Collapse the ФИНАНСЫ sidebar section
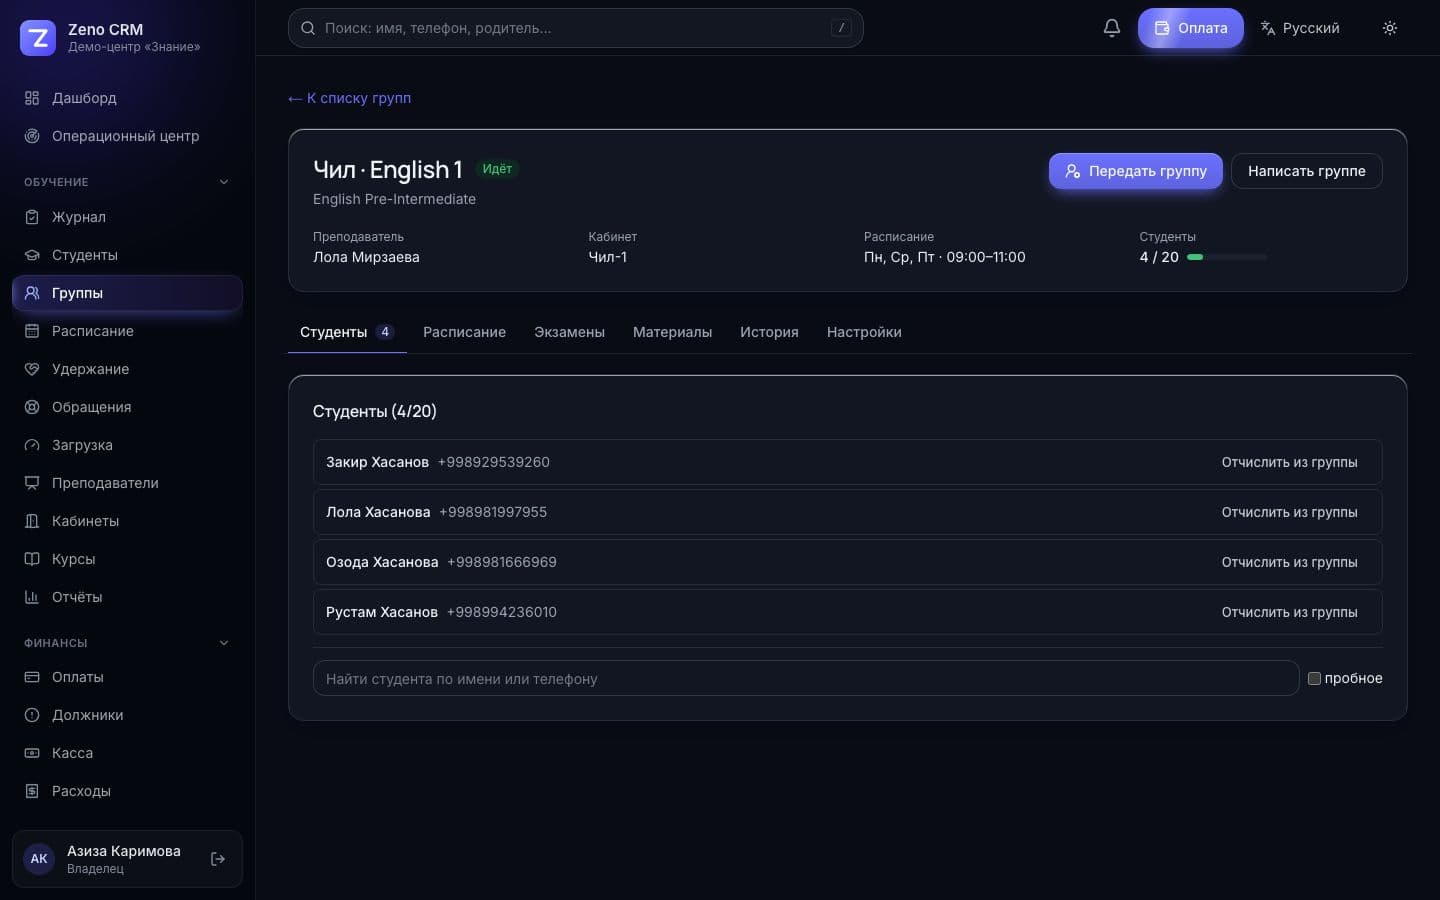Viewport: 1440px width, 900px height. (x=127, y=643)
